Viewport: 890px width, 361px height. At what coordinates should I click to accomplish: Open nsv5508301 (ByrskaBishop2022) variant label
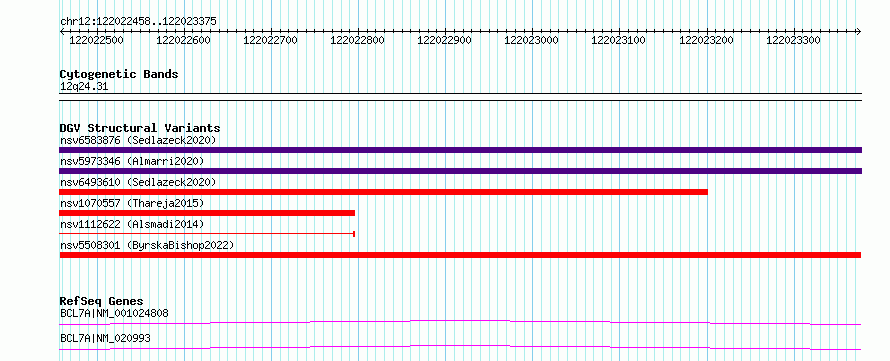(147, 245)
